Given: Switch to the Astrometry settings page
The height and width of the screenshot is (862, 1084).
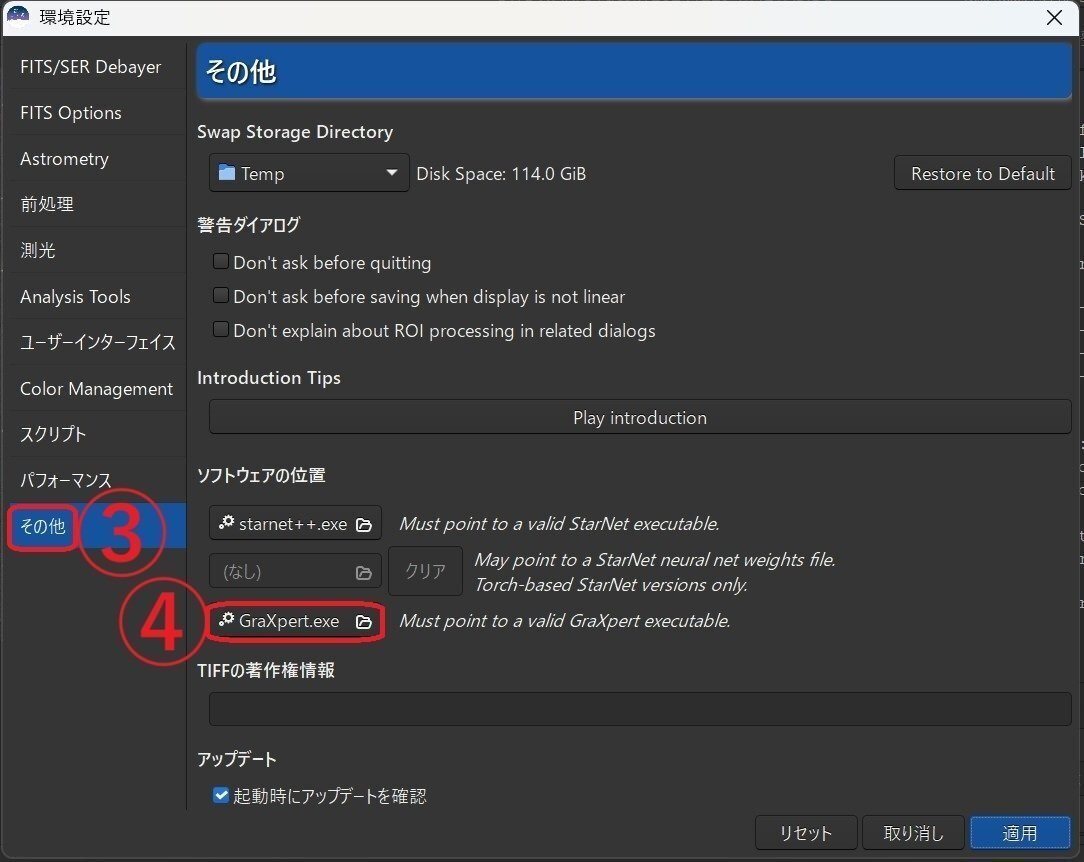Looking at the screenshot, I should [x=64, y=158].
